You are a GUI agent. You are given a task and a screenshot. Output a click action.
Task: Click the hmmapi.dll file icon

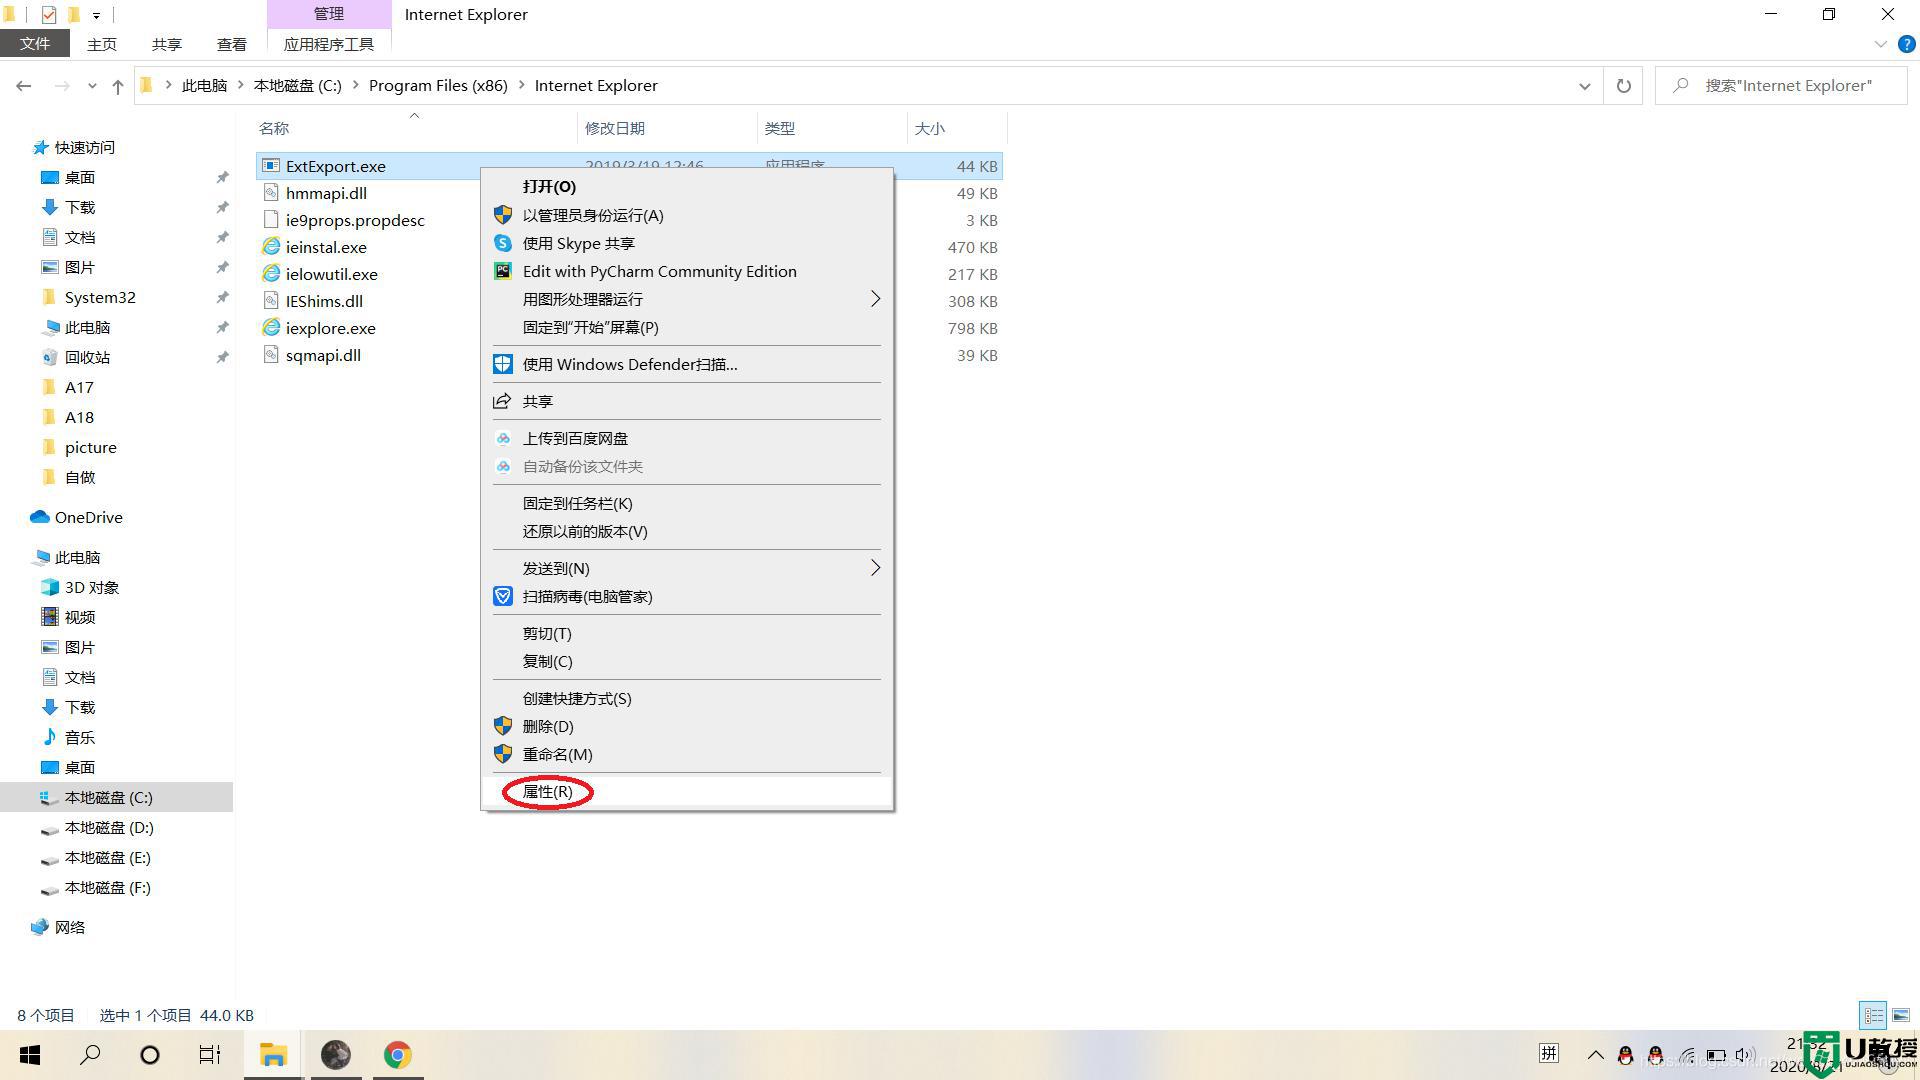tap(271, 193)
